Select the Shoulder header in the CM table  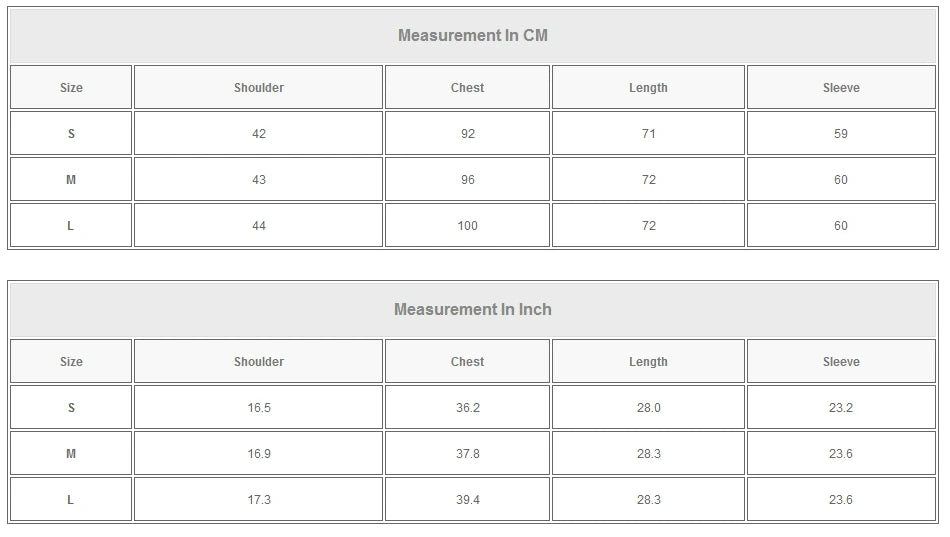coord(259,88)
